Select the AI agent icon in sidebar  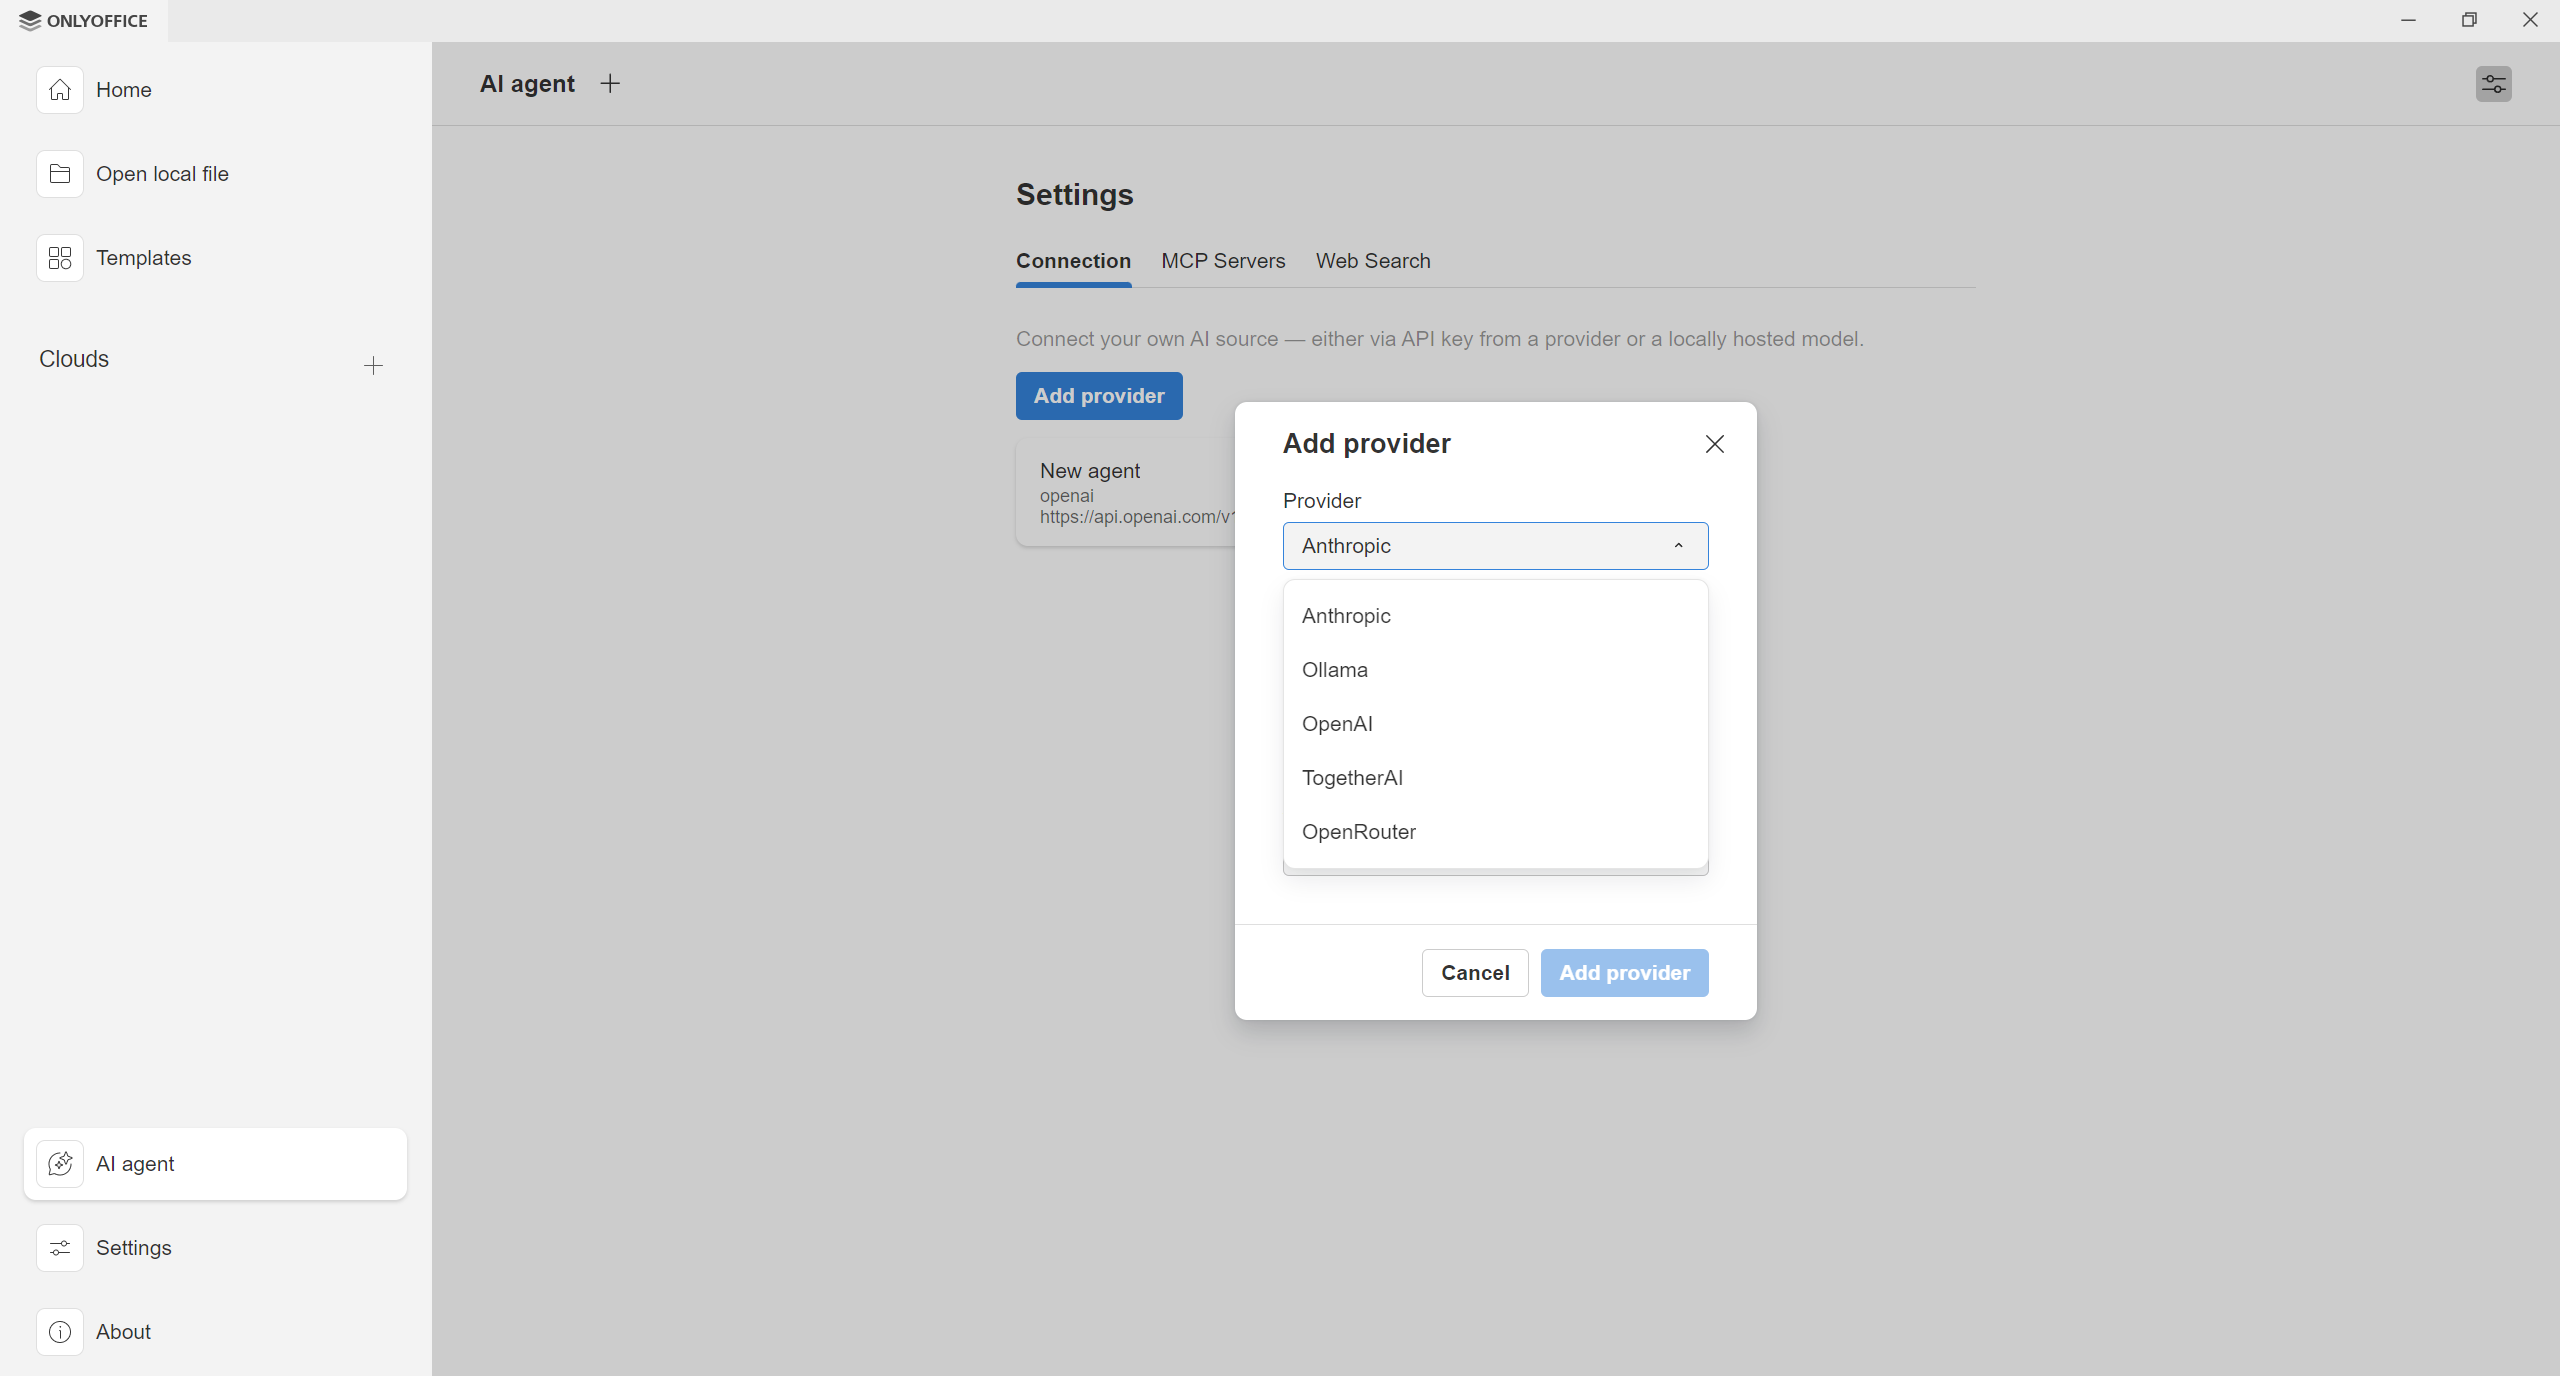point(59,1163)
